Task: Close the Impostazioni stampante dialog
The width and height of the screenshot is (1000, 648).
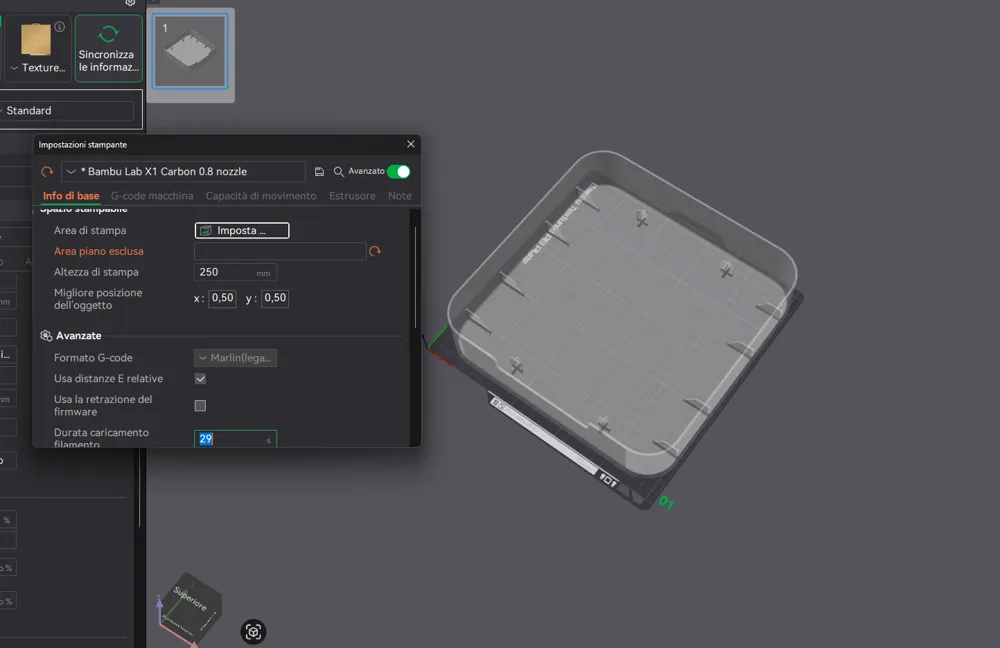Action: click(411, 144)
